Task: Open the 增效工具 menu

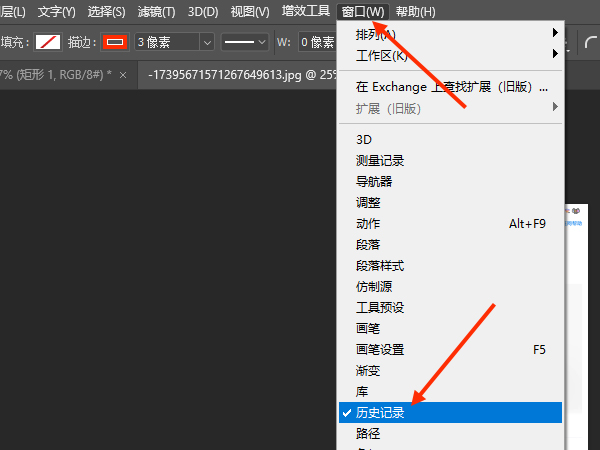Action: point(305,12)
